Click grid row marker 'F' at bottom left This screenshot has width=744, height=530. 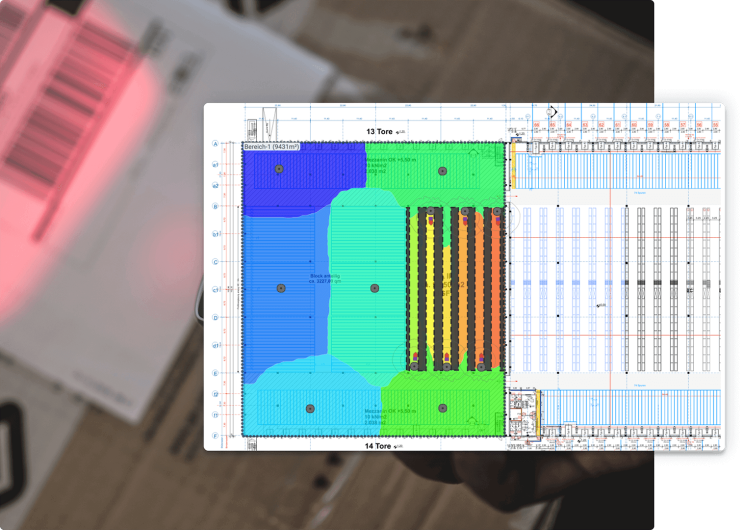pyautogui.click(x=215, y=437)
